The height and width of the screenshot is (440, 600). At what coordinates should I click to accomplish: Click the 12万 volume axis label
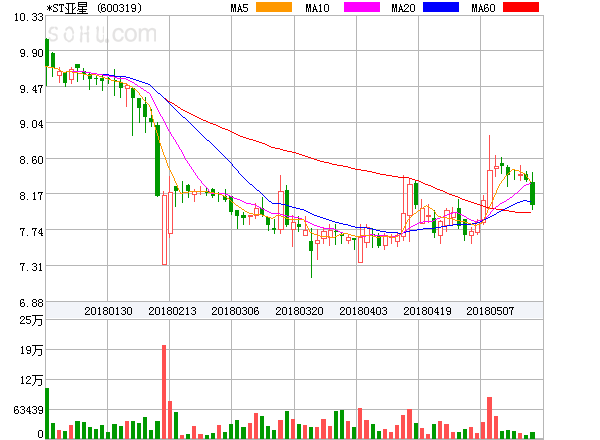click(x=31, y=380)
